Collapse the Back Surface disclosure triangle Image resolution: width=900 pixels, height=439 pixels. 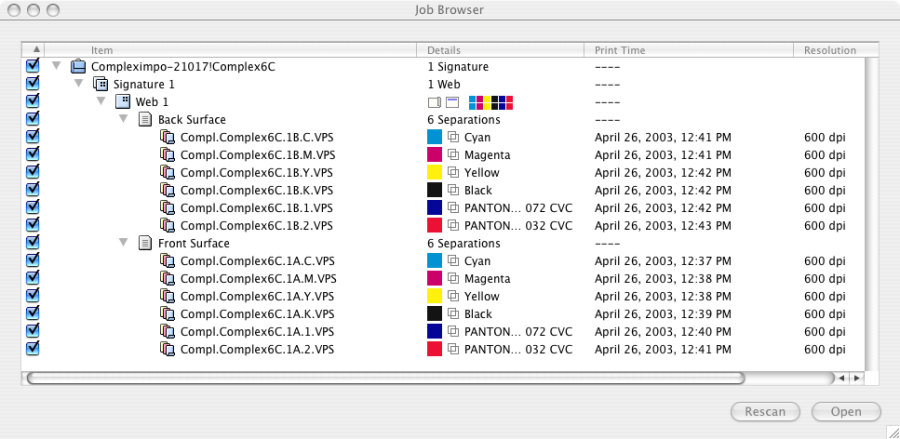click(x=123, y=120)
